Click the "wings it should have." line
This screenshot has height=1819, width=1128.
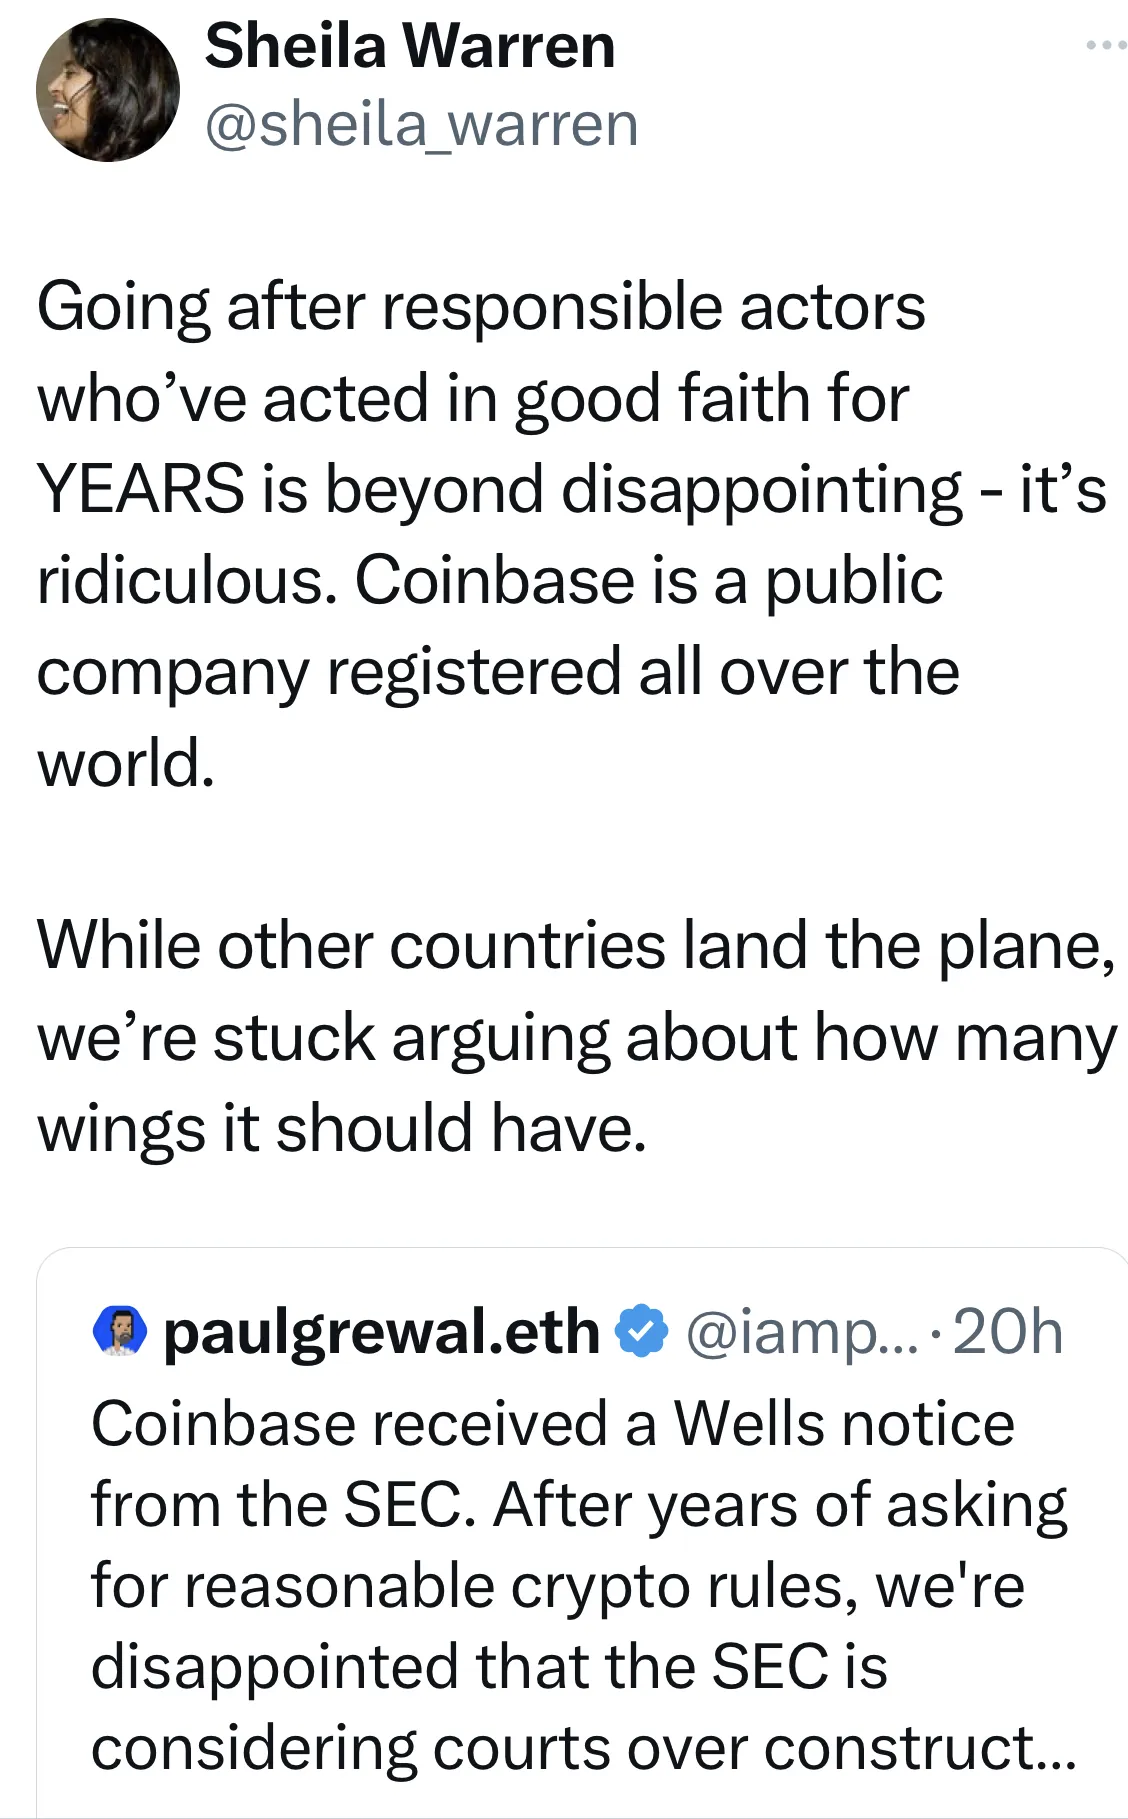point(342,1129)
